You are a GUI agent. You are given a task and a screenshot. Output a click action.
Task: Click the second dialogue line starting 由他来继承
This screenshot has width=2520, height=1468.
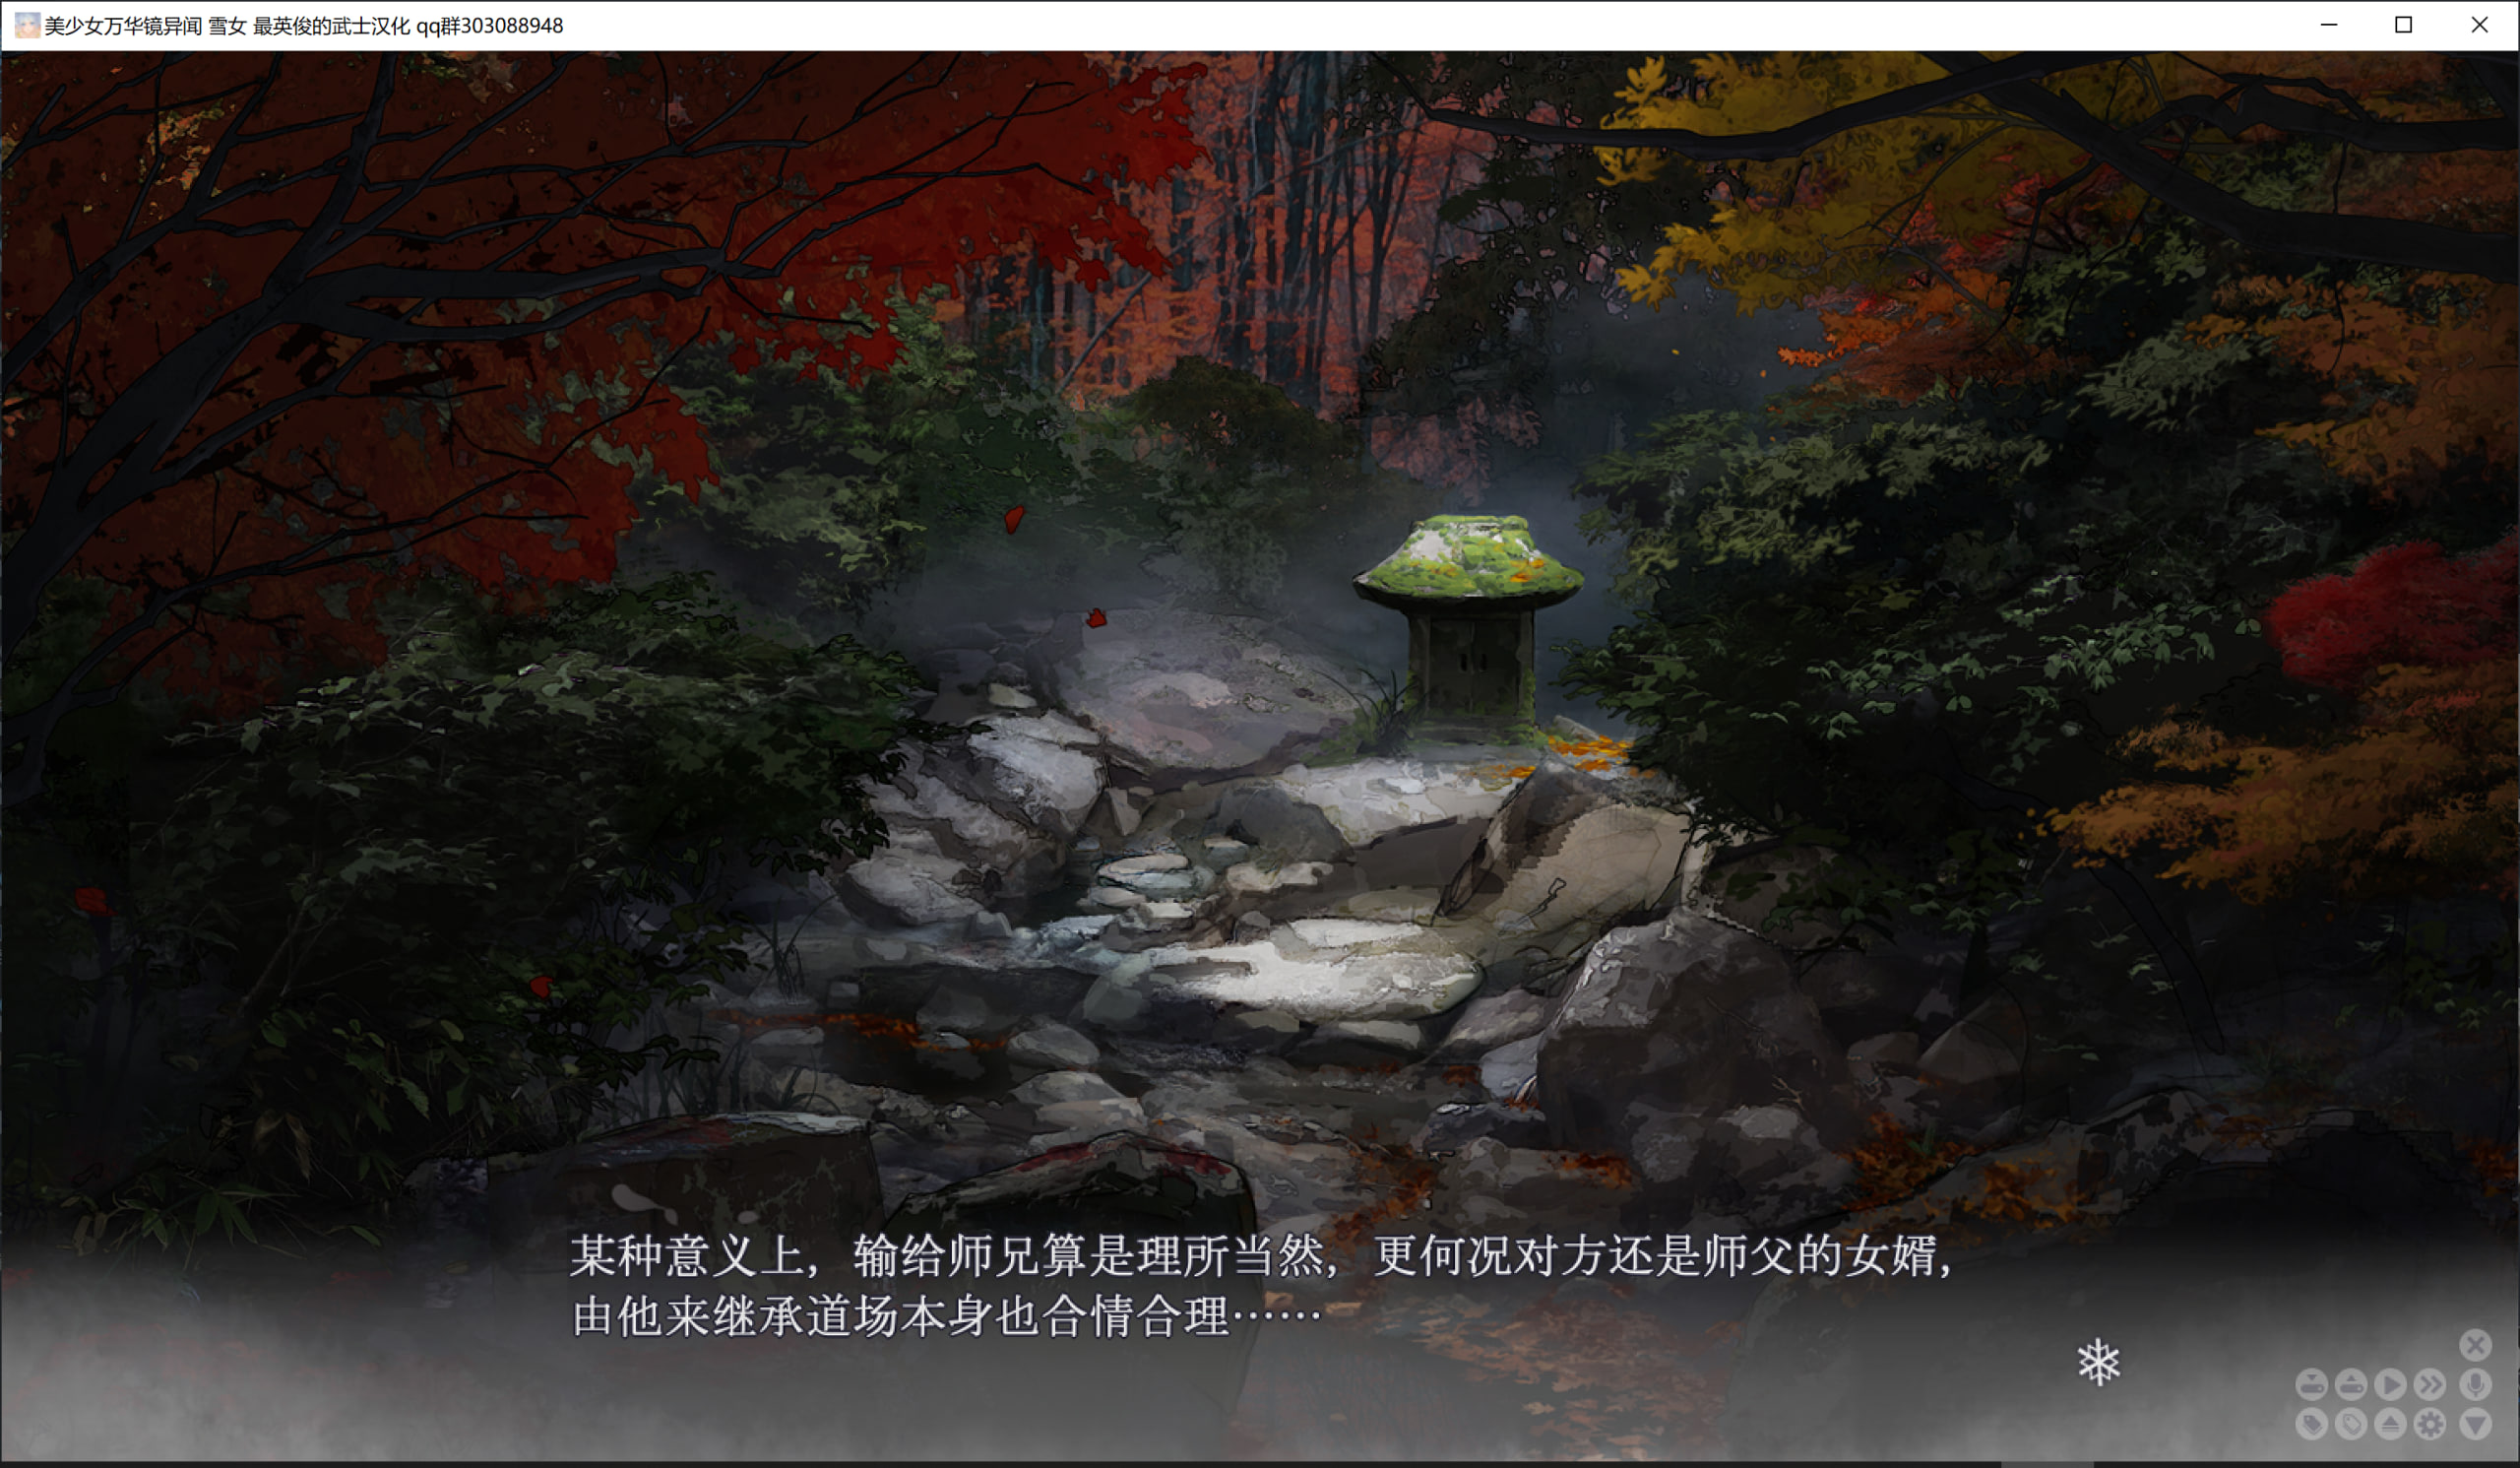tap(945, 1317)
